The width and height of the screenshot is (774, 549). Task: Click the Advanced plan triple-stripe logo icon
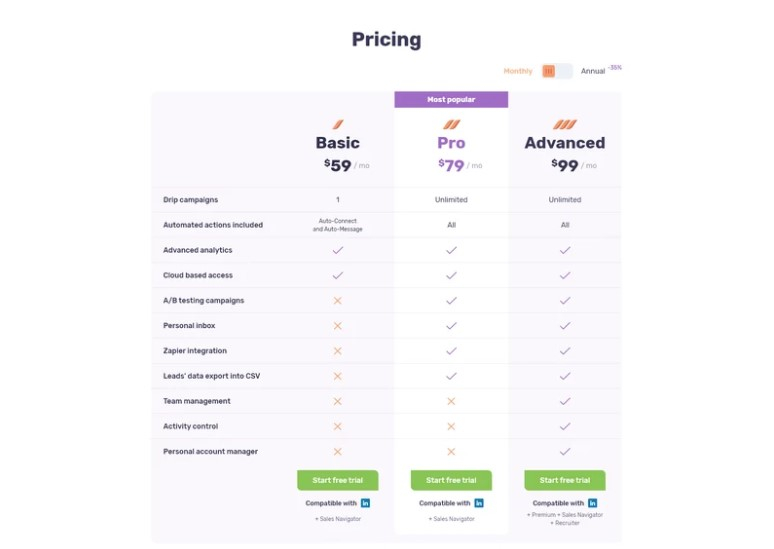click(x=565, y=125)
